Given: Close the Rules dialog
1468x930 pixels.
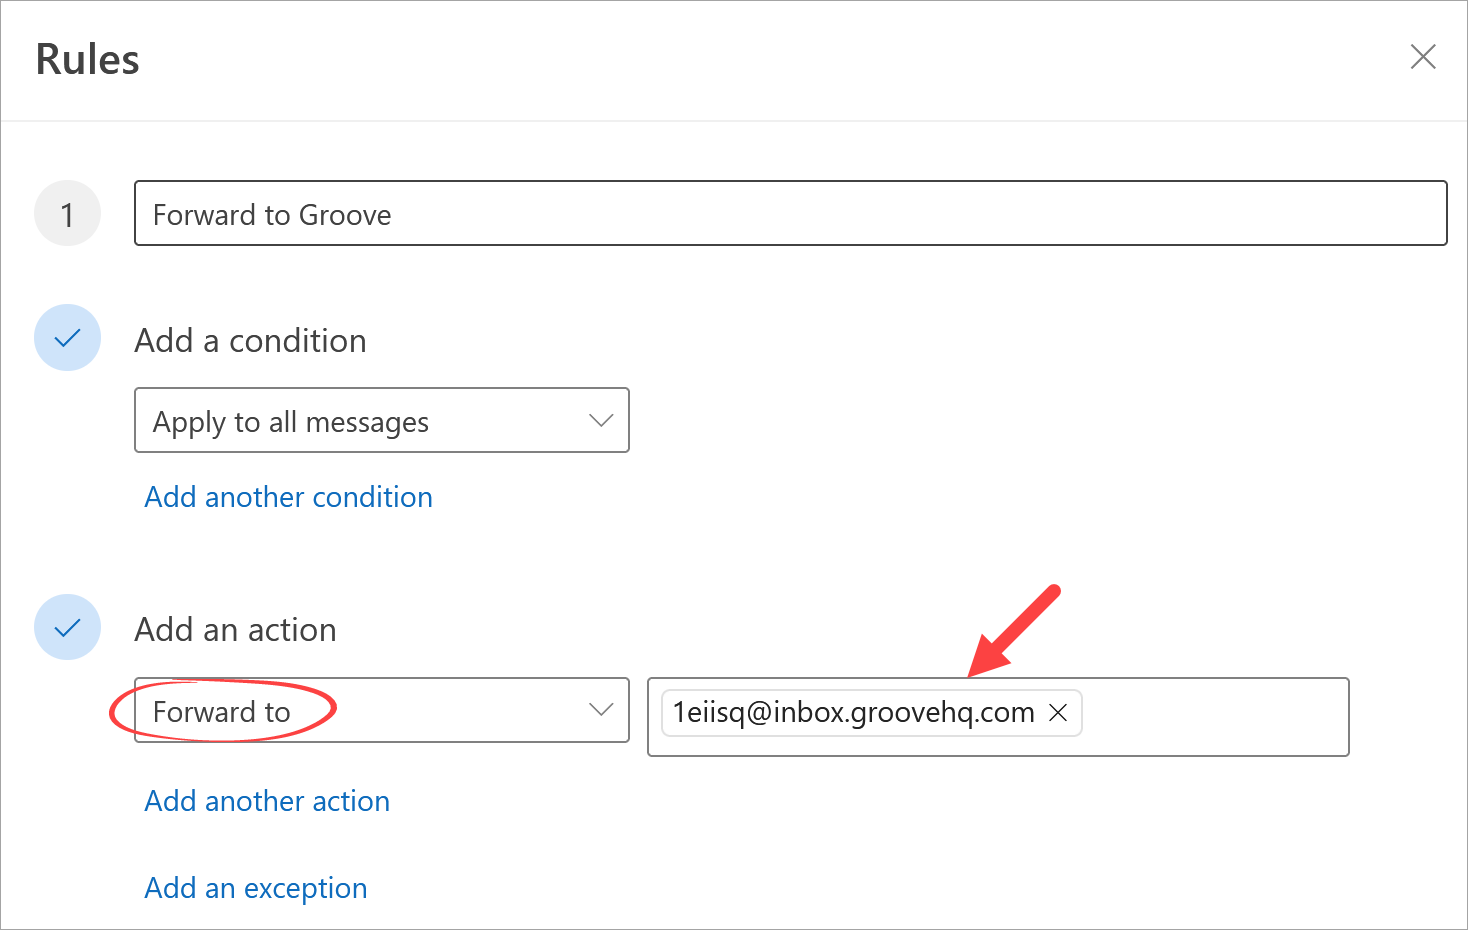Looking at the screenshot, I should pyautogui.click(x=1422, y=57).
